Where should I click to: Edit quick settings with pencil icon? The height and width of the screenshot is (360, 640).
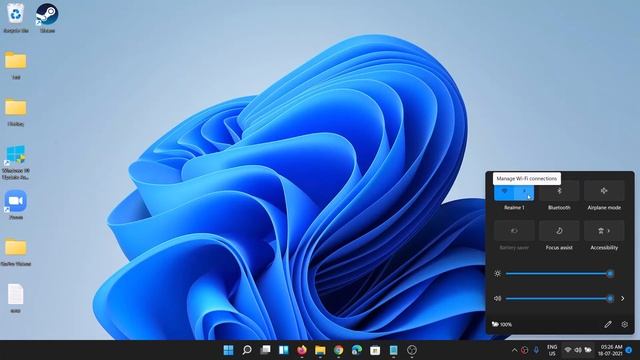coord(608,324)
